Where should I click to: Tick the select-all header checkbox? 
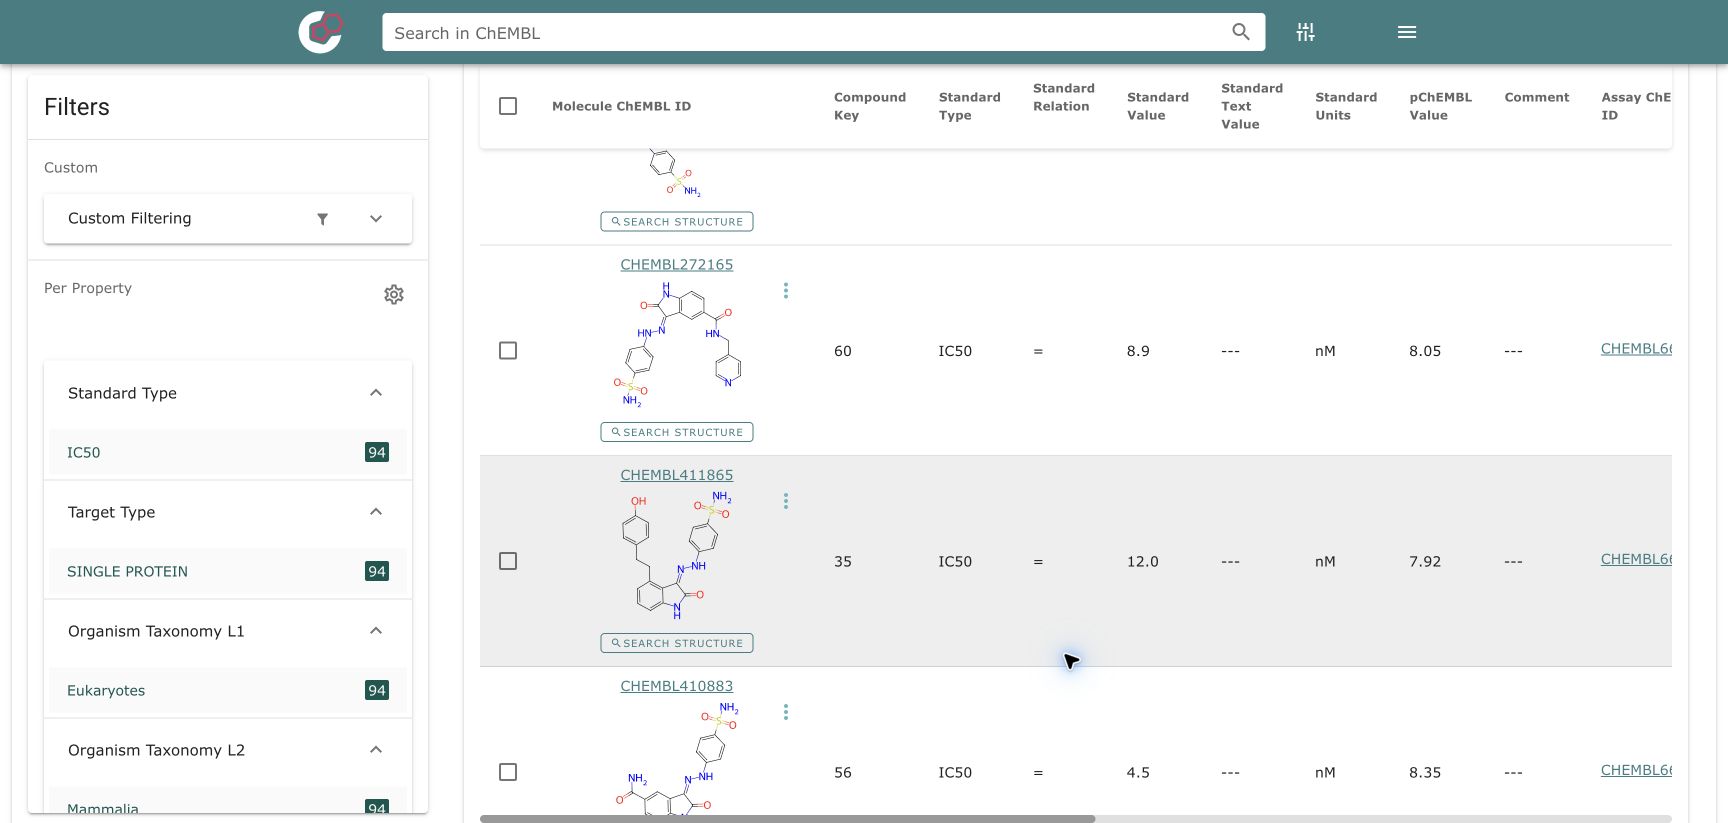(x=508, y=106)
